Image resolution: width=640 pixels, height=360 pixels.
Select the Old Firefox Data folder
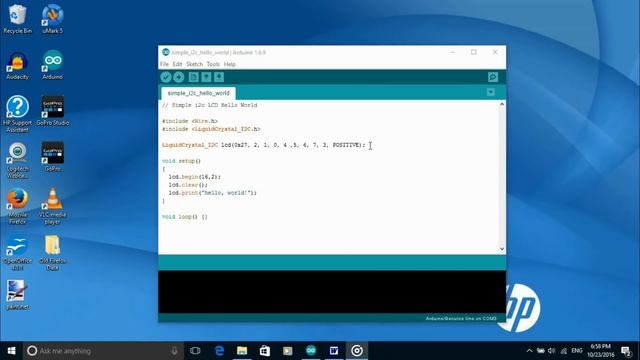click(x=52, y=253)
